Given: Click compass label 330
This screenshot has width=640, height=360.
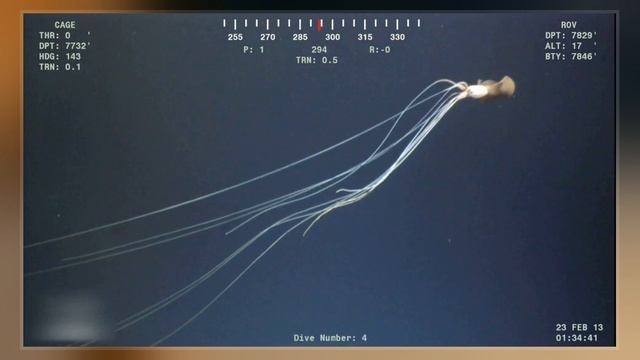Looking at the screenshot, I should pos(397,37).
